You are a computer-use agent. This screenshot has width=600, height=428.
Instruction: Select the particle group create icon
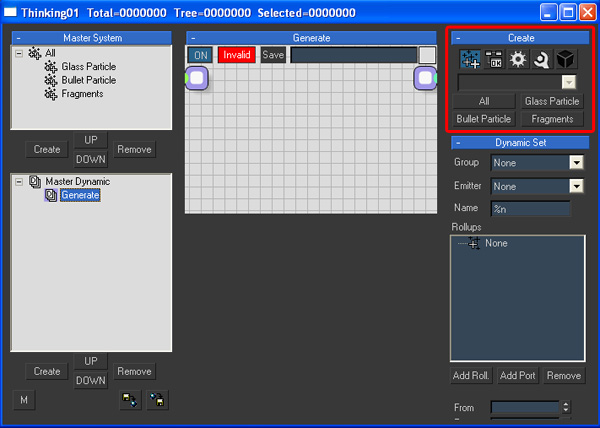coord(470,59)
